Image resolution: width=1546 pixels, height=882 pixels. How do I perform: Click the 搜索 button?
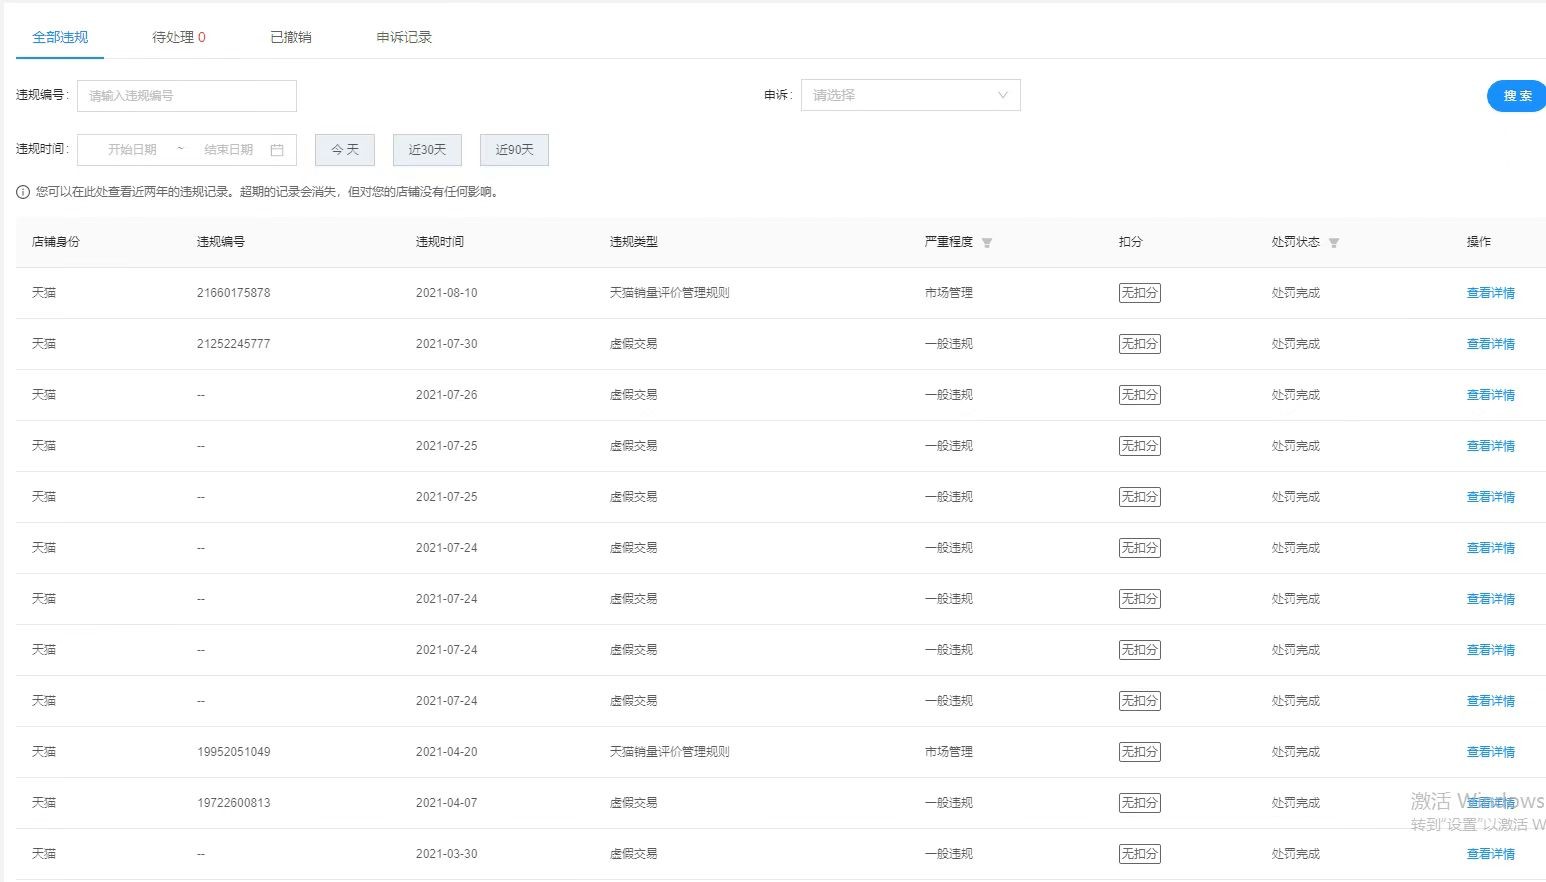(x=1517, y=96)
